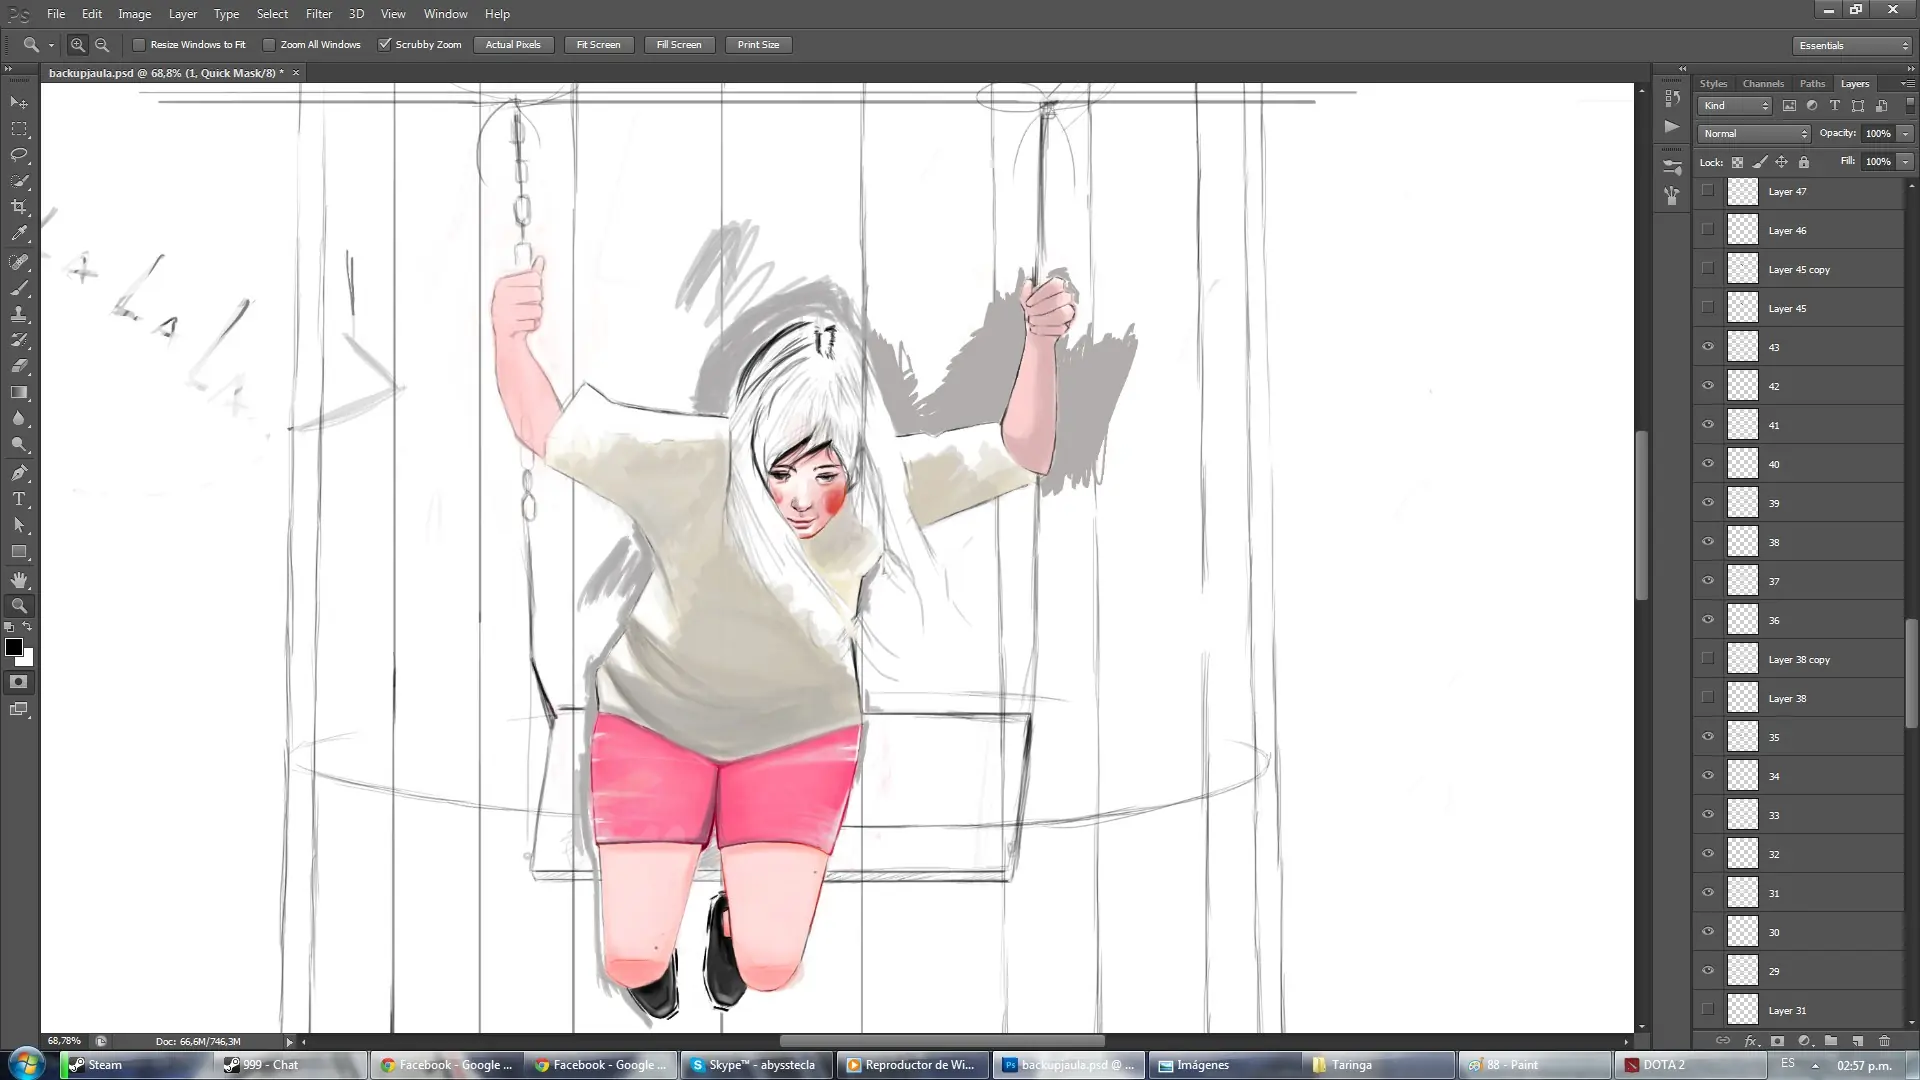Select the Crop tool
Screen dimensions: 1920x1080
tap(19, 207)
